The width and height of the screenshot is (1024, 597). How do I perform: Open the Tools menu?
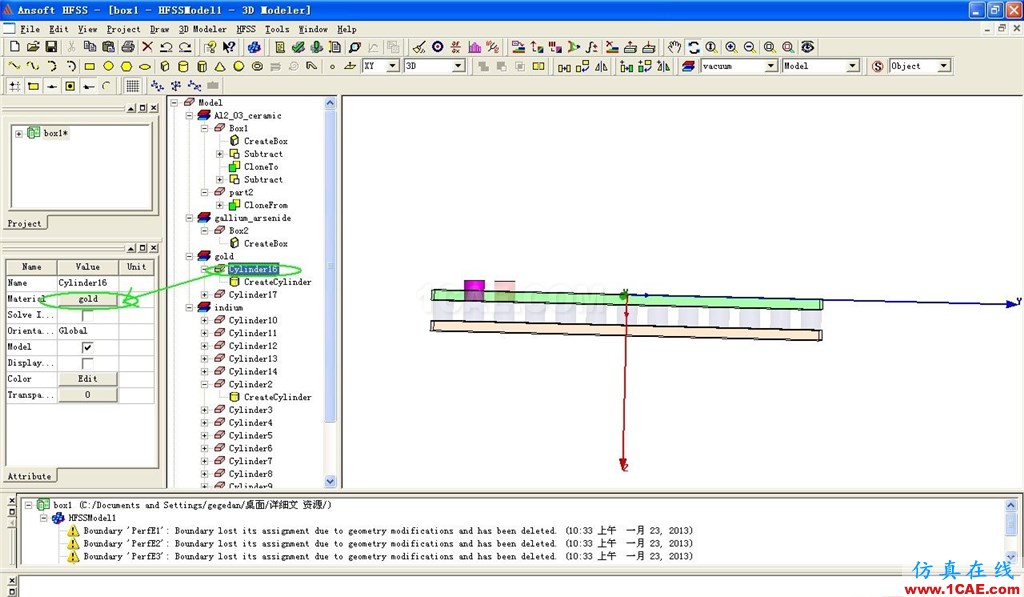click(277, 29)
